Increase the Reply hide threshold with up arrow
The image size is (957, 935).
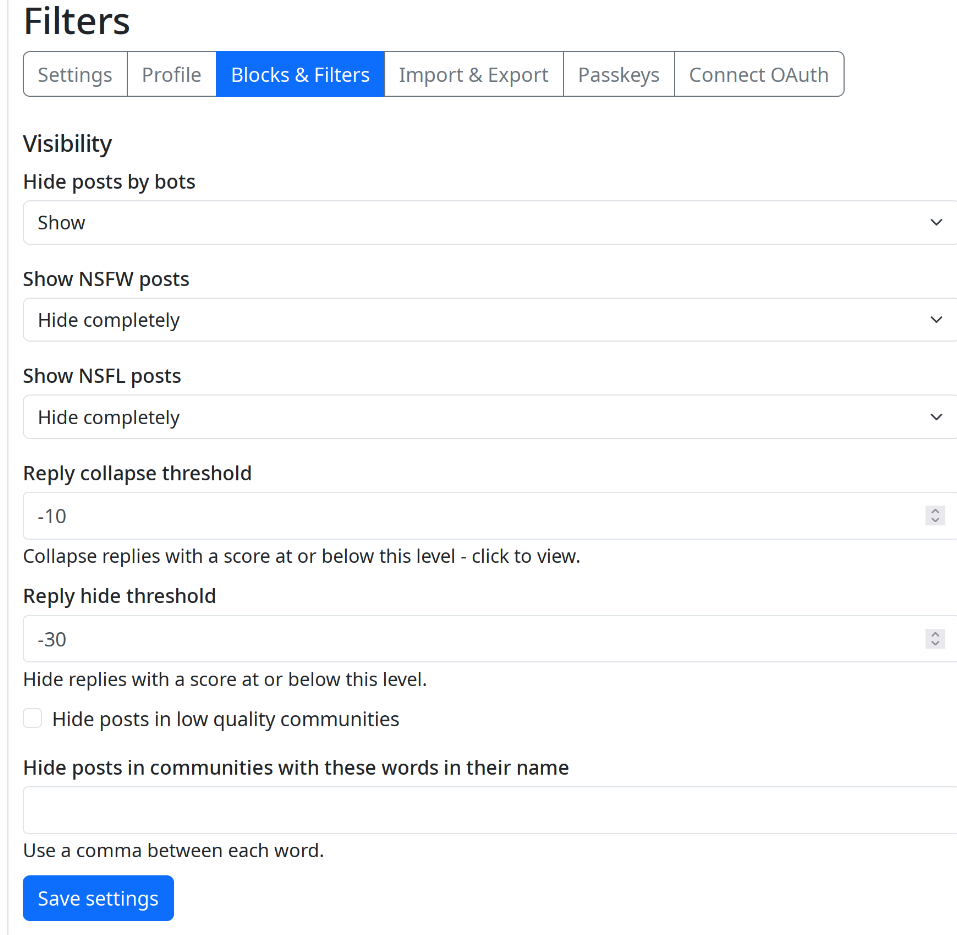935,634
